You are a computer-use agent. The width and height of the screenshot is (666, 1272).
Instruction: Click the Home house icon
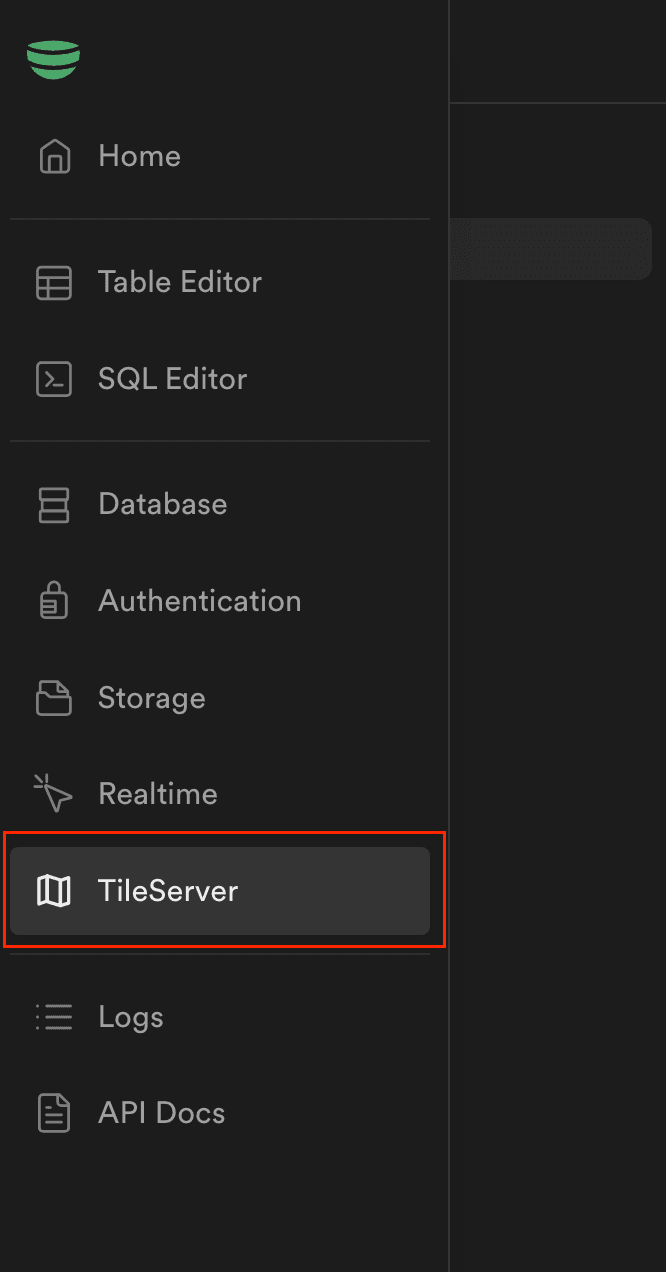click(x=54, y=157)
